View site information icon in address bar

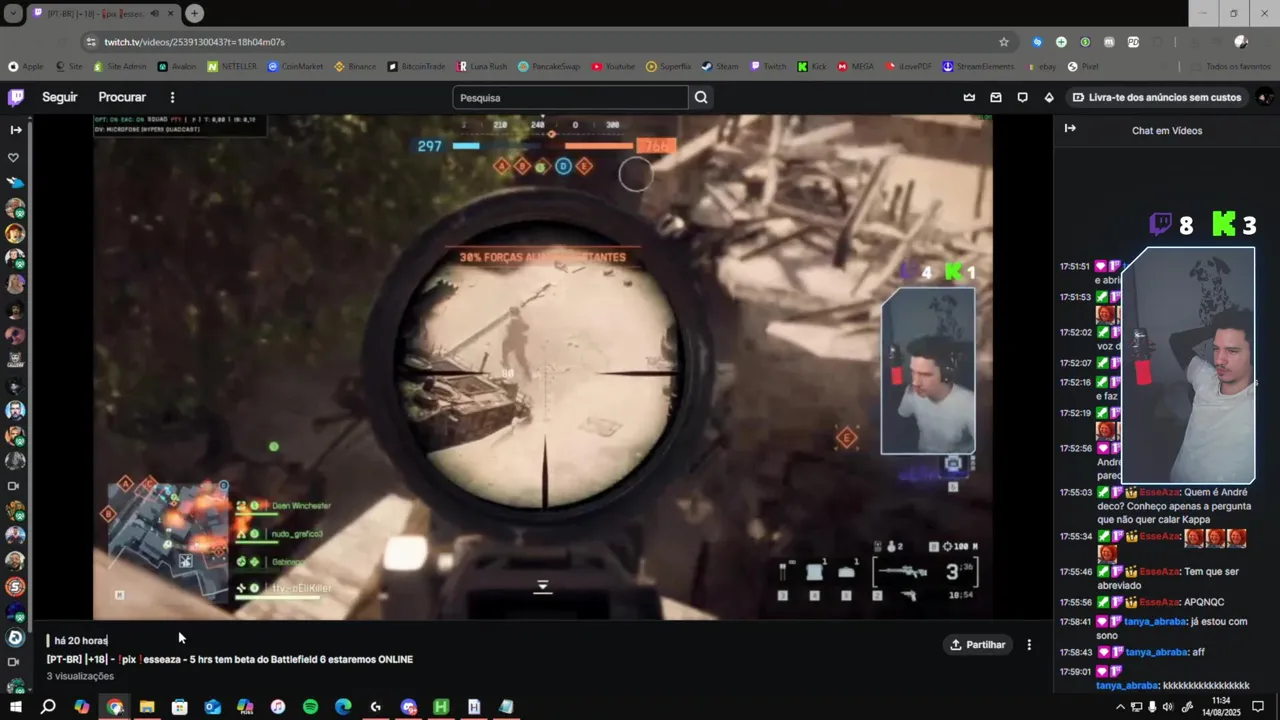point(91,42)
